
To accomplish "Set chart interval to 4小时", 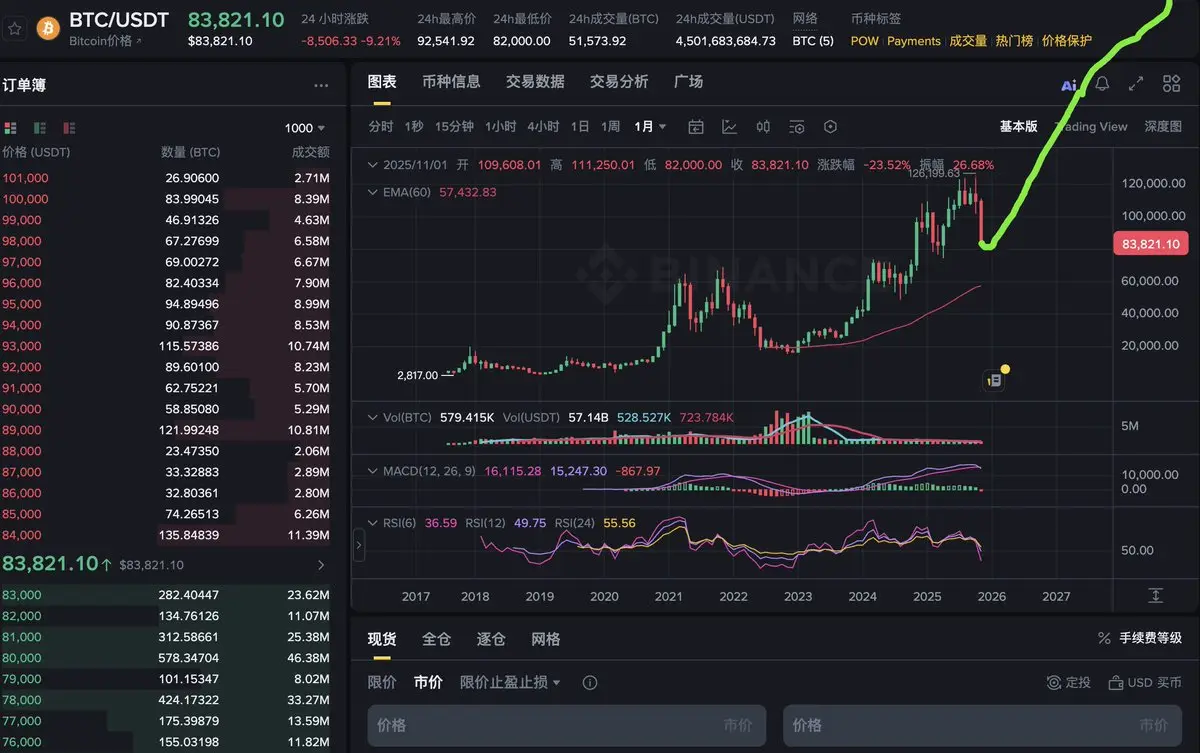I will pos(543,127).
